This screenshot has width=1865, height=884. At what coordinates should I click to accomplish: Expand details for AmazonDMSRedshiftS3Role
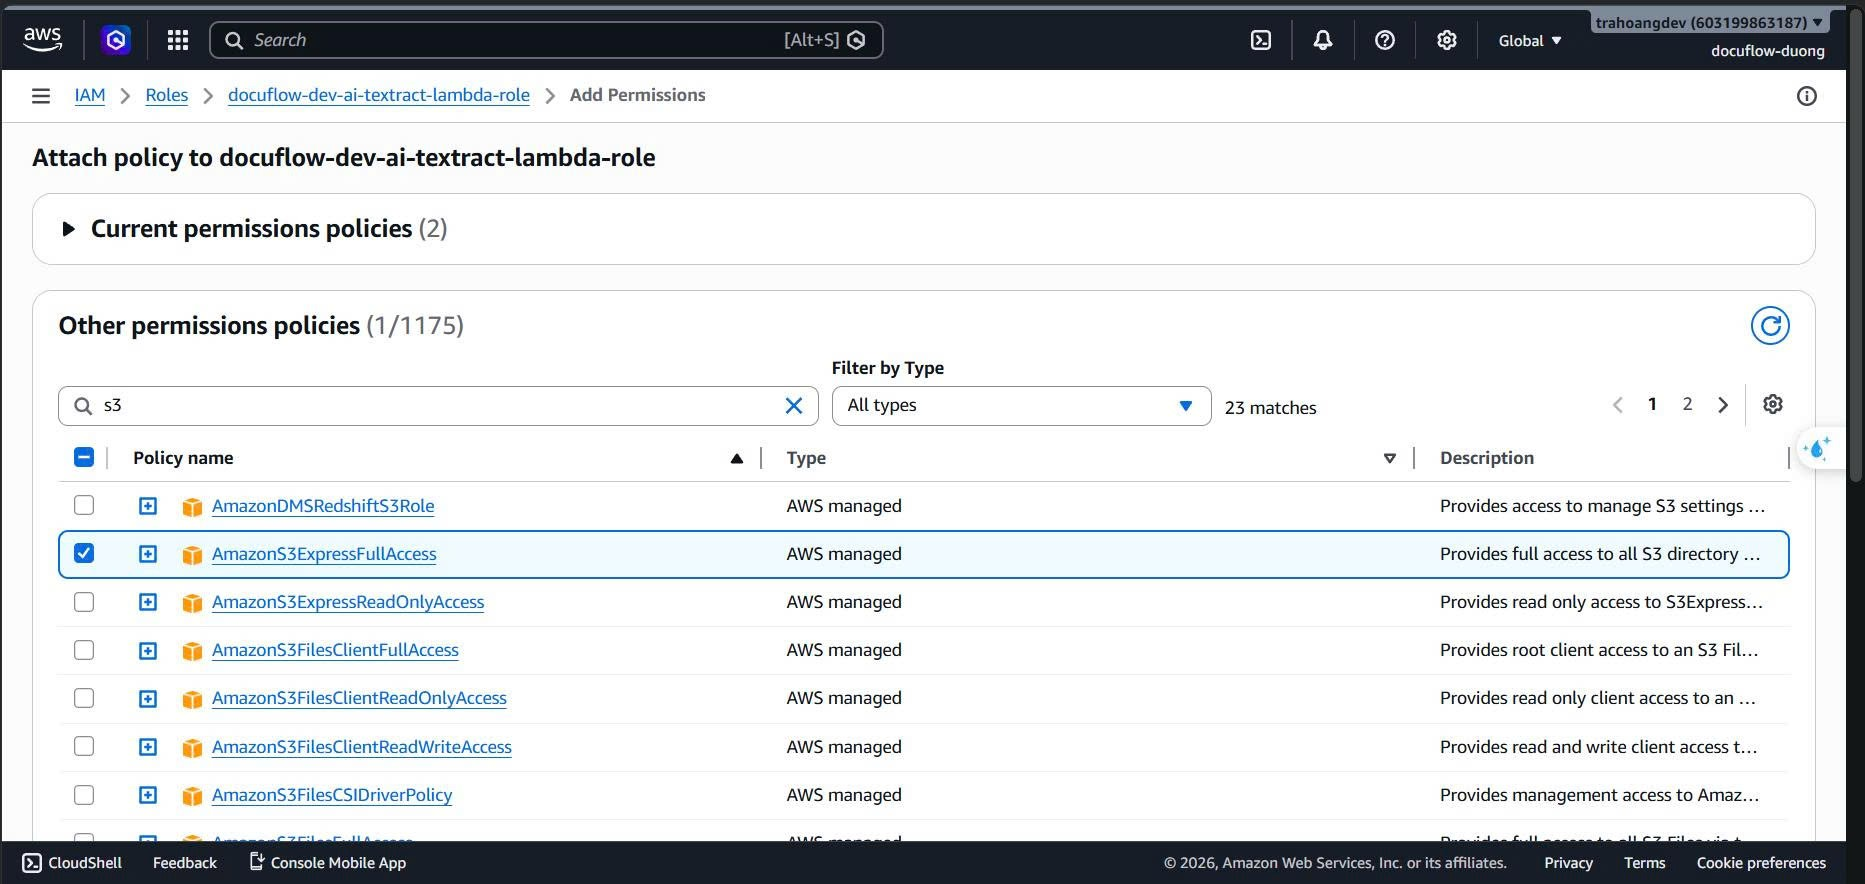pyautogui.click(x=147, y=506)
